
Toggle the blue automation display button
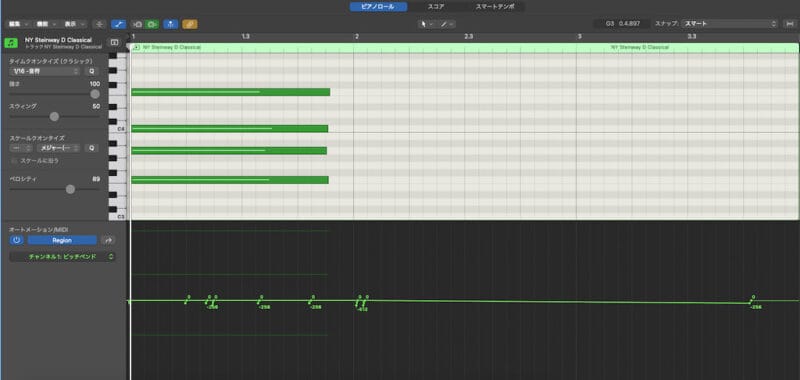119,24
